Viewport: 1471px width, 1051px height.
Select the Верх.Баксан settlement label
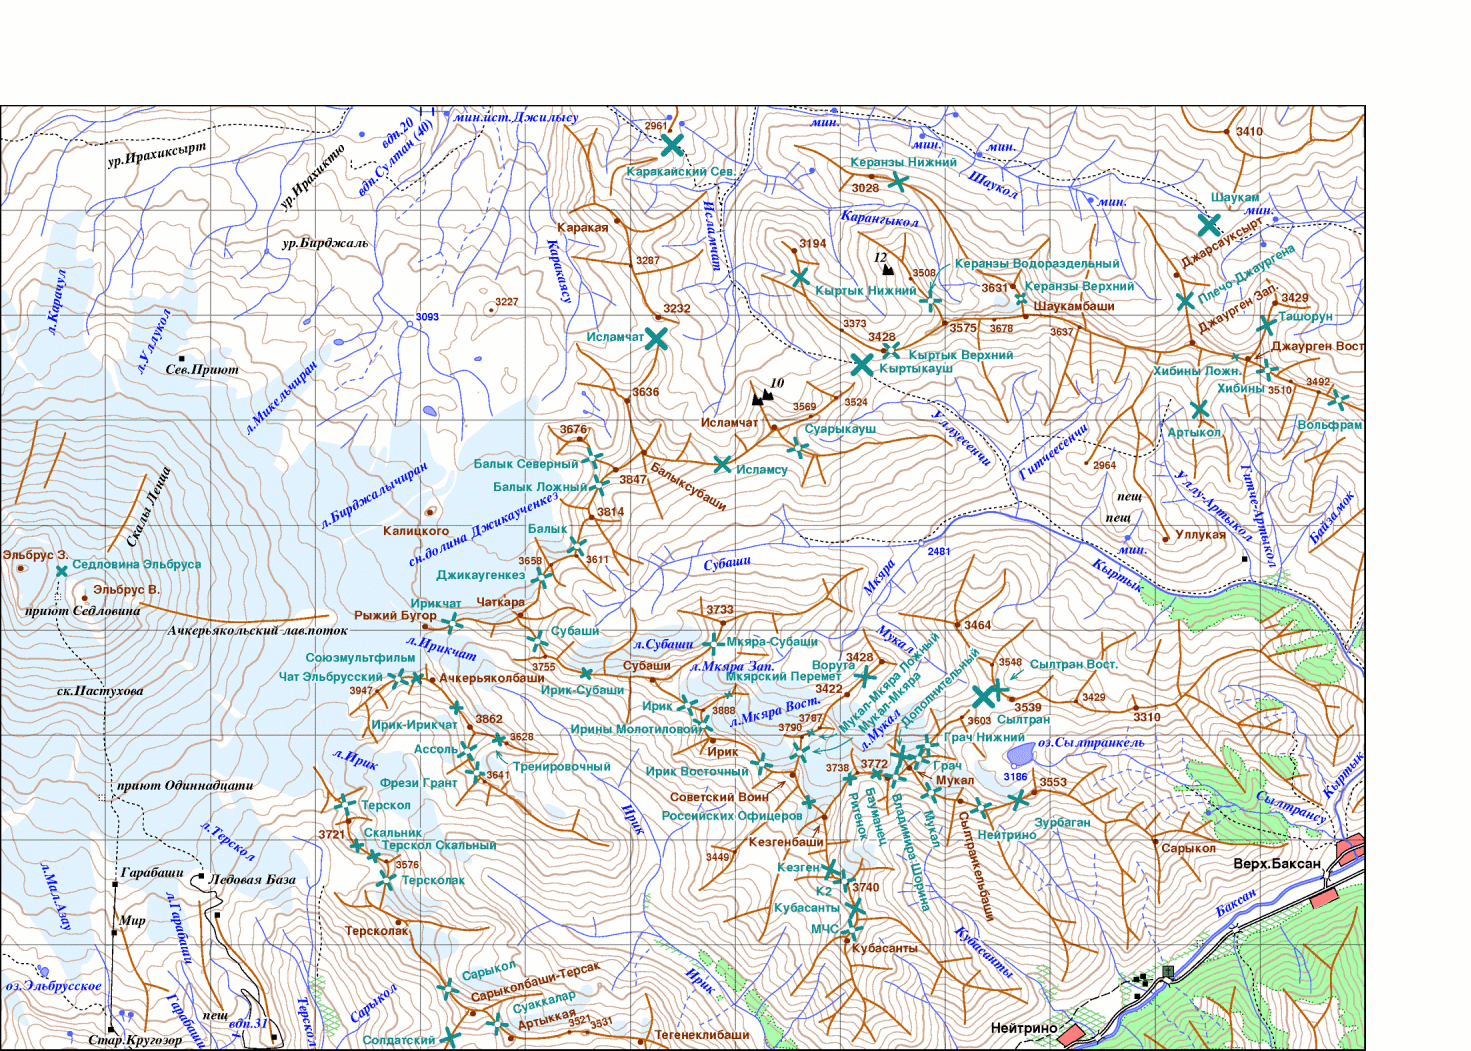coord(1277,863)
